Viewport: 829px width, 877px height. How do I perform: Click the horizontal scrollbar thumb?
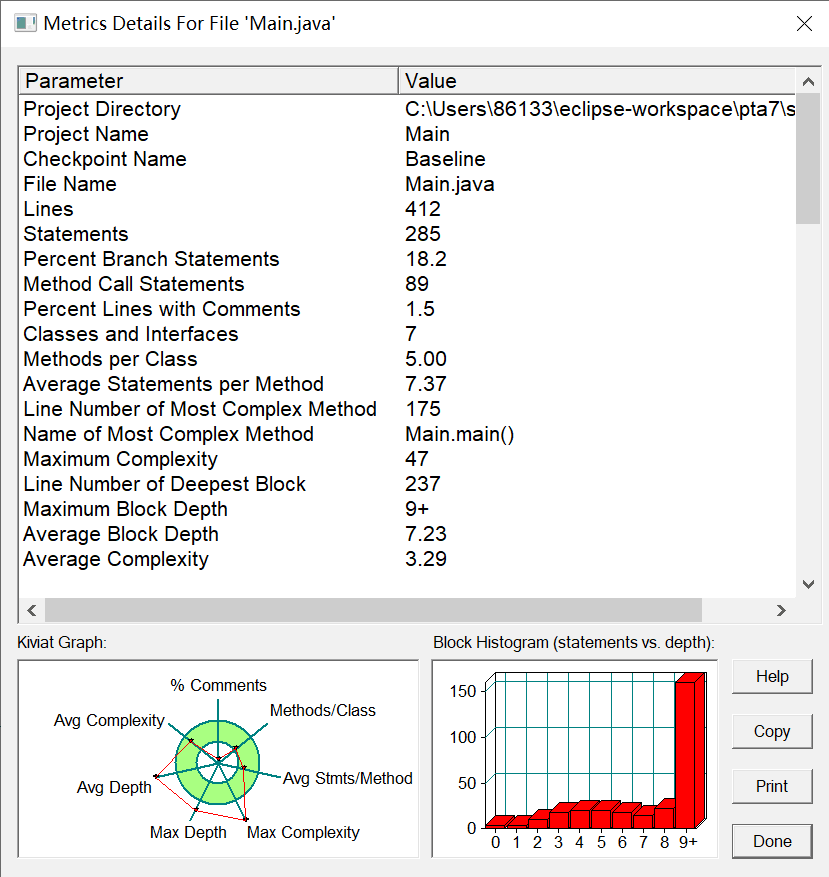pyautogui.click(x=373, y=610)
